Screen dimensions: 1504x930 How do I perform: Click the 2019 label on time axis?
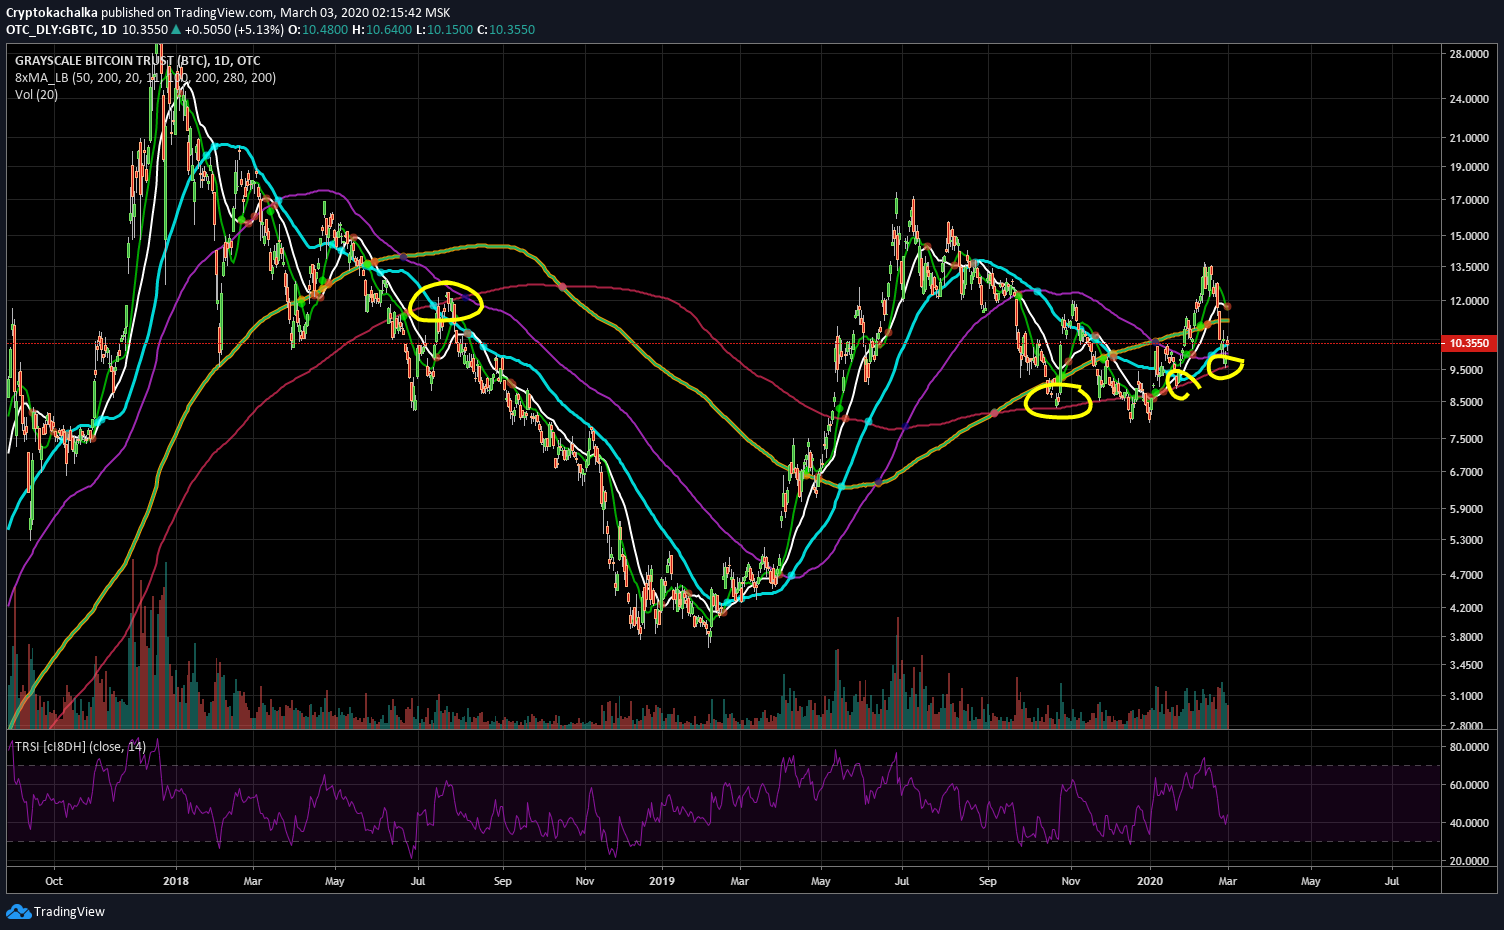(662, 881)
